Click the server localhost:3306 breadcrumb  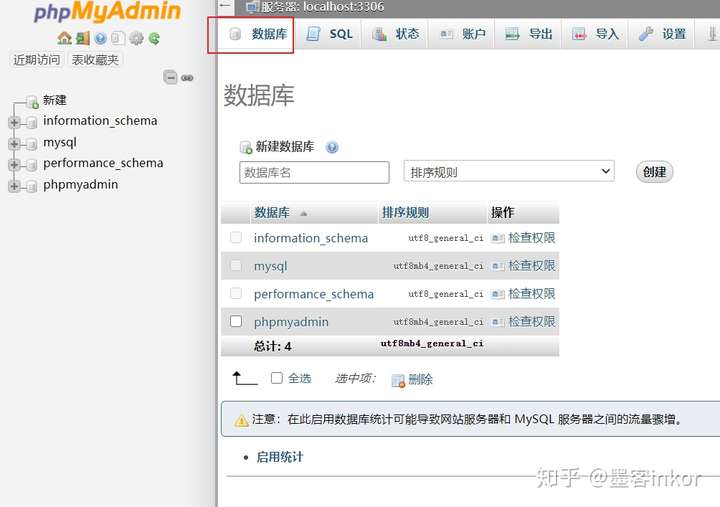click(323, 6)
